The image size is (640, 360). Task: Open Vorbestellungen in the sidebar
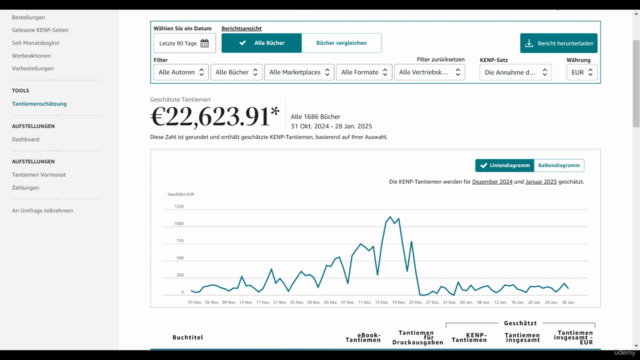[x=33, y=68]
